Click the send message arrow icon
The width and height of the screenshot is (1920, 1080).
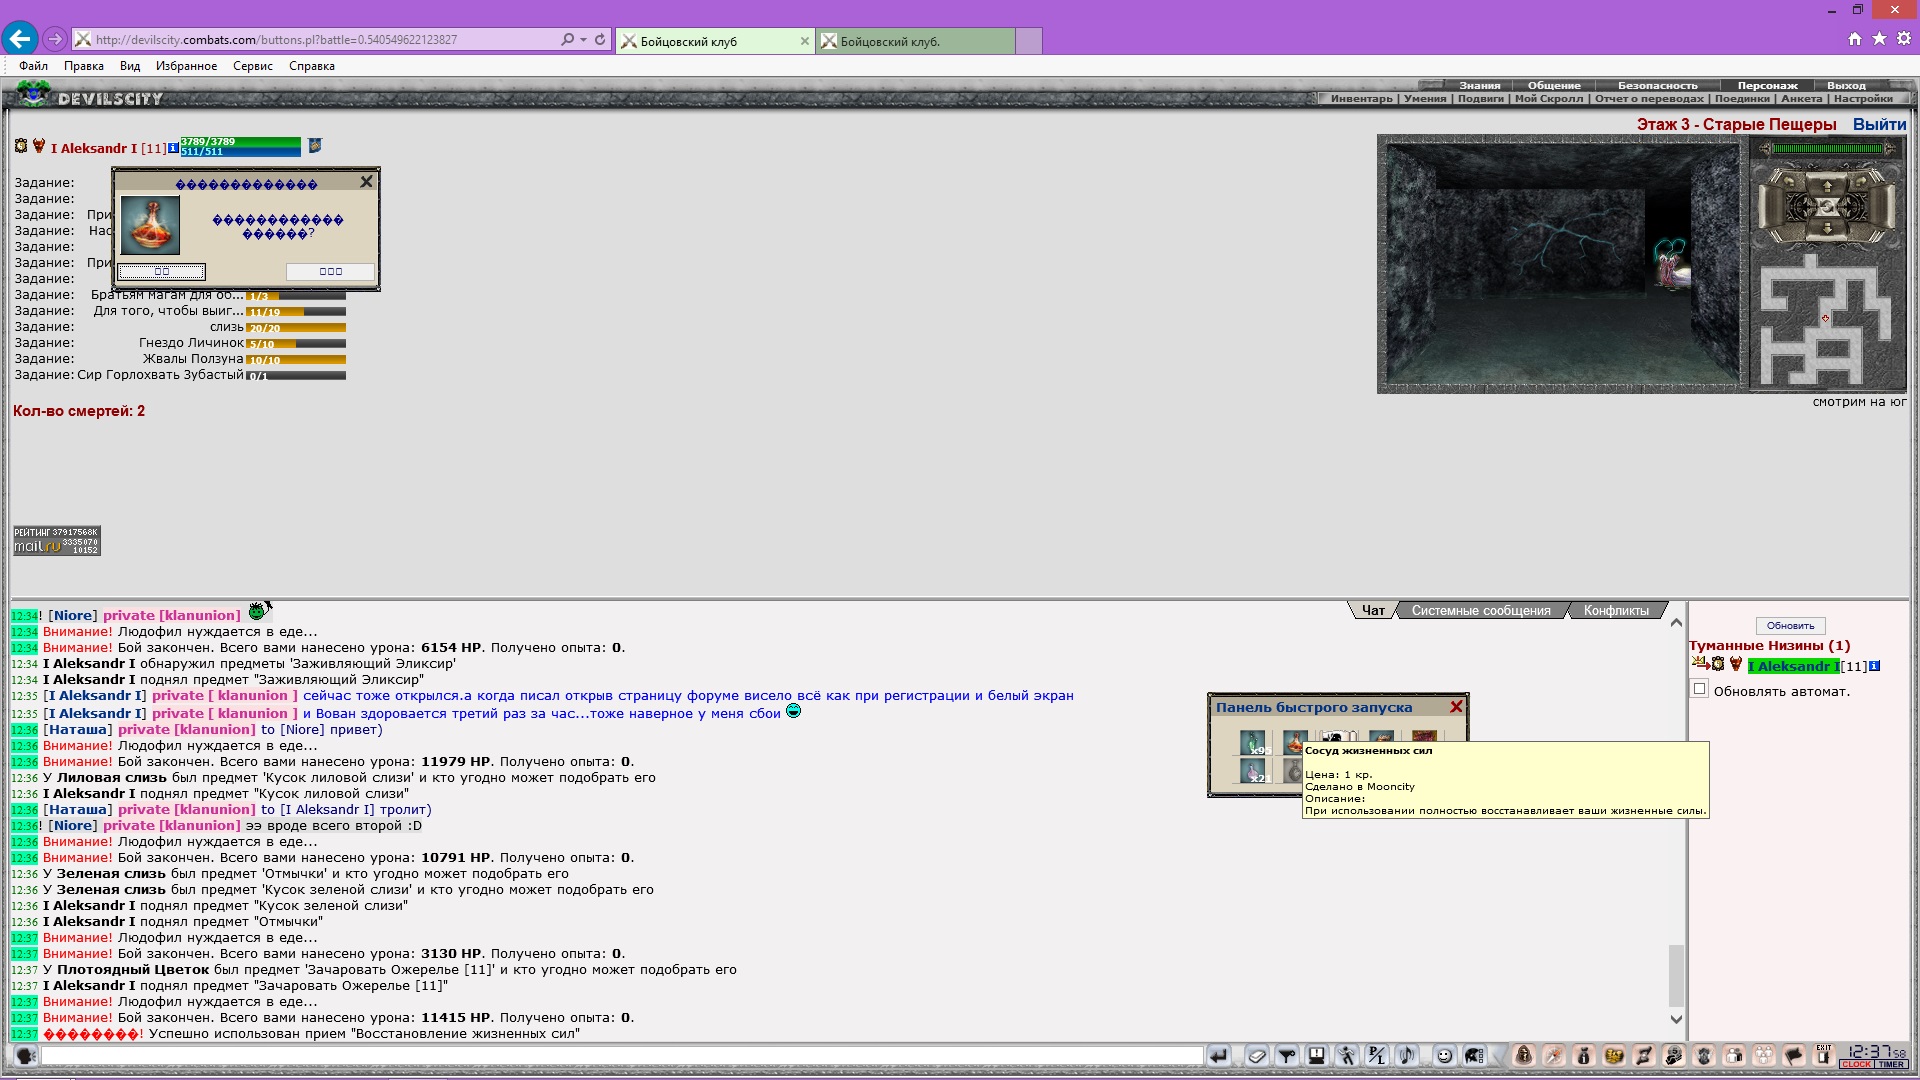click(x=1219, y=1055)
